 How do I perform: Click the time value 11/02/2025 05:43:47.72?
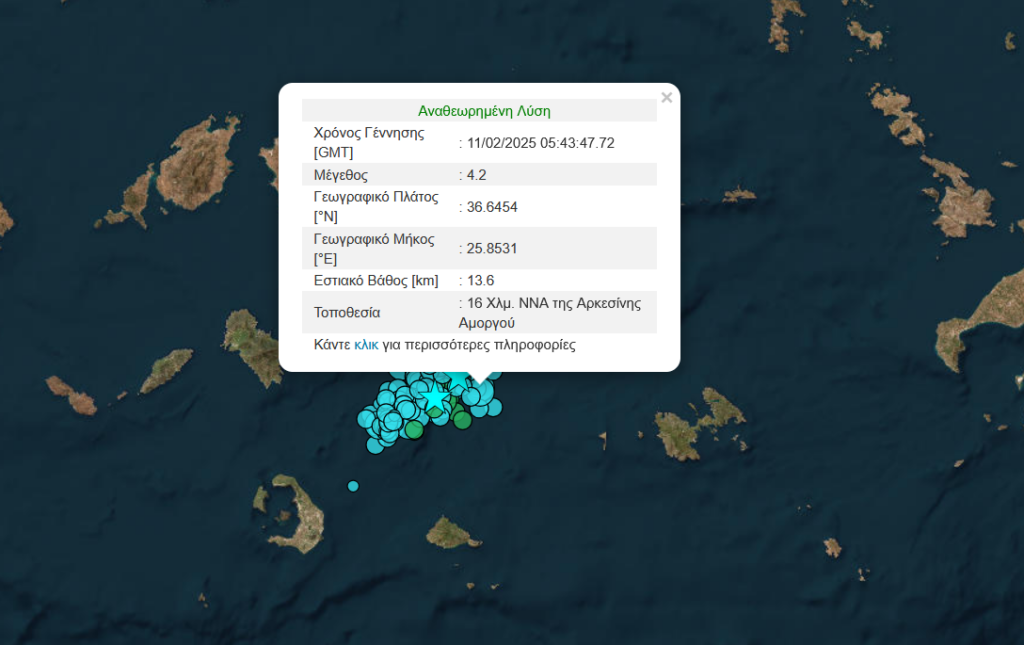coord(541,143)
